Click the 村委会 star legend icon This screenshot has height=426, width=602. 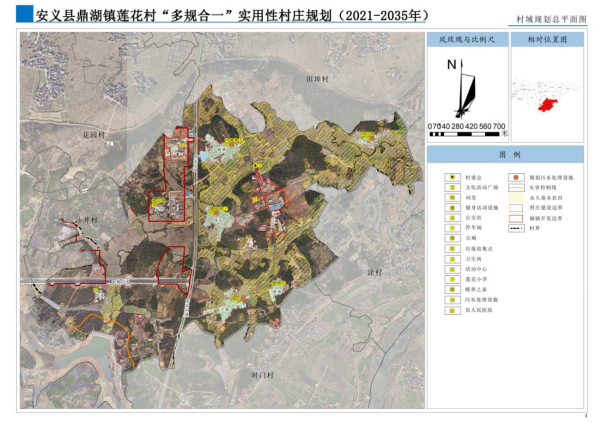(x=453, y=176)
